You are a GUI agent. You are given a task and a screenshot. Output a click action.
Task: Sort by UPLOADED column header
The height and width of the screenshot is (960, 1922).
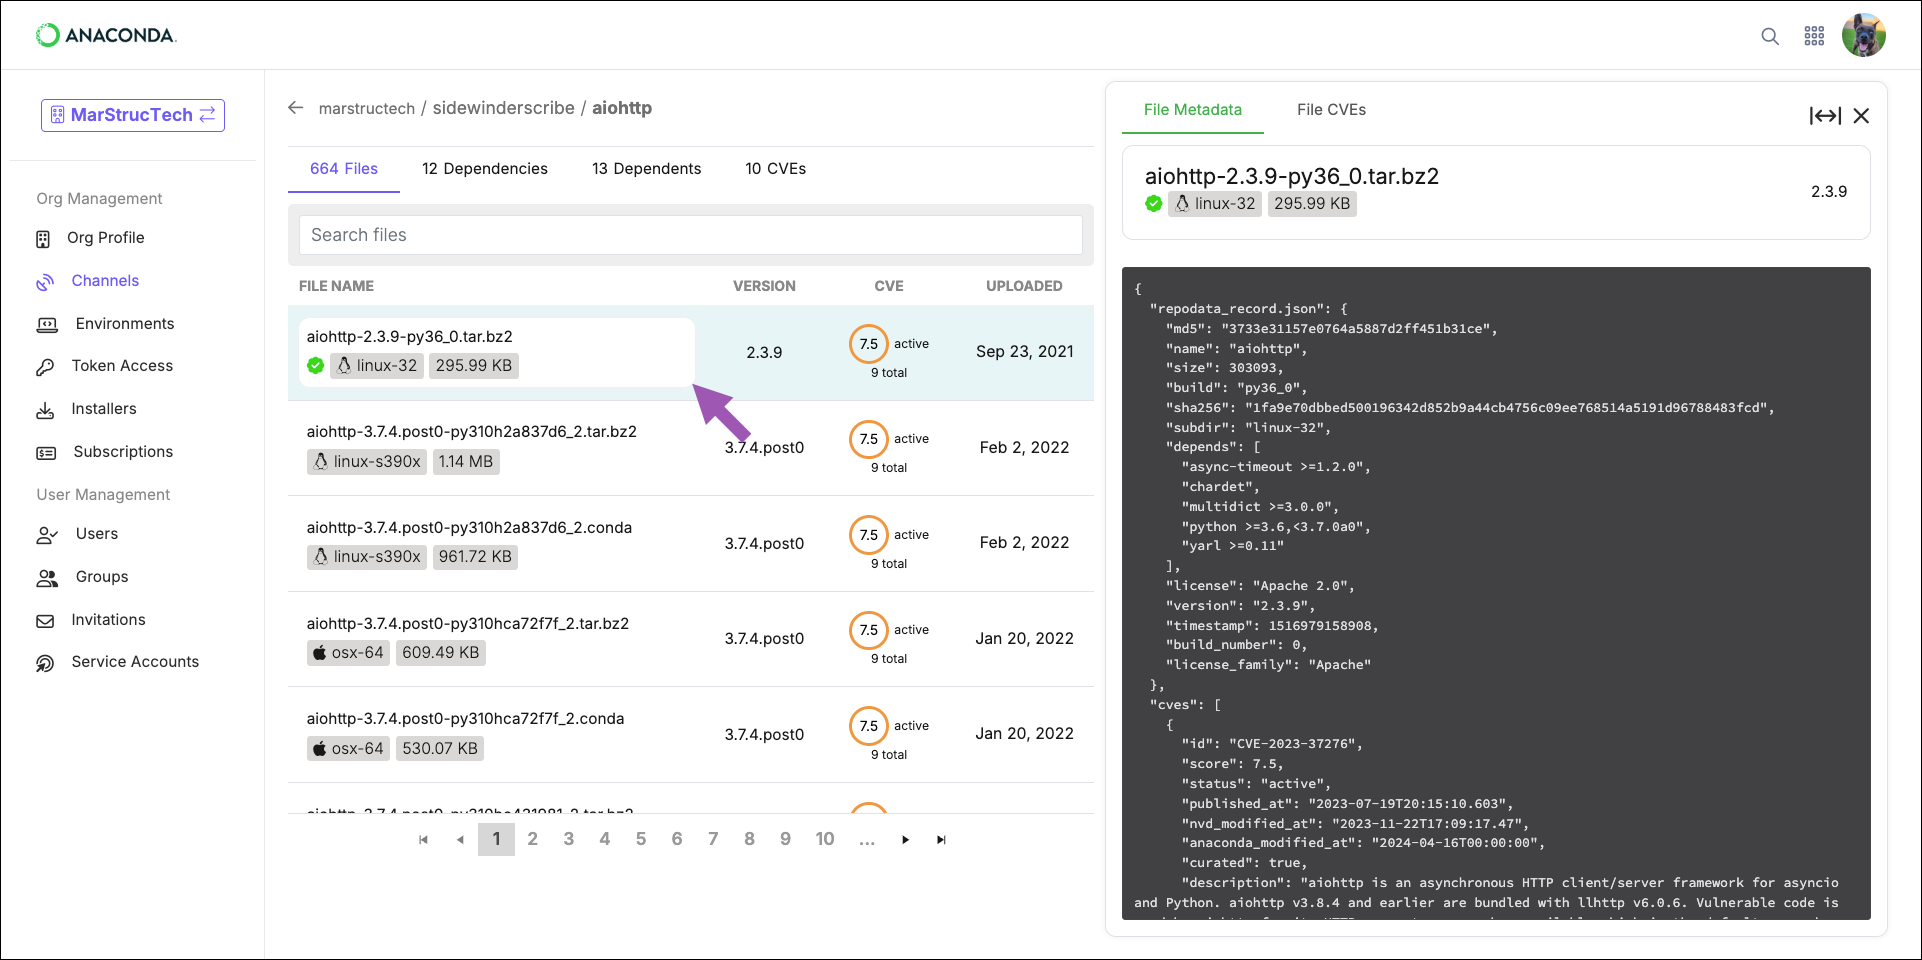(x=1024, y=286)
